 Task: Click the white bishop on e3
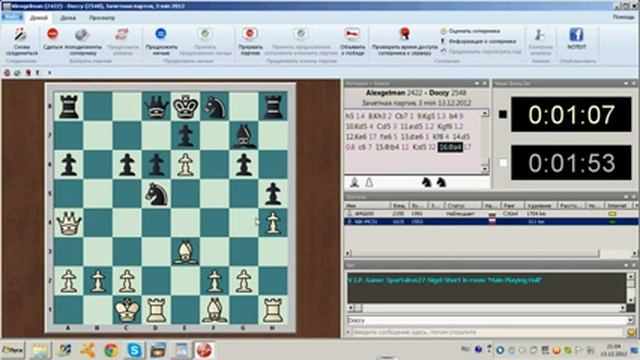tap(185, 252)
